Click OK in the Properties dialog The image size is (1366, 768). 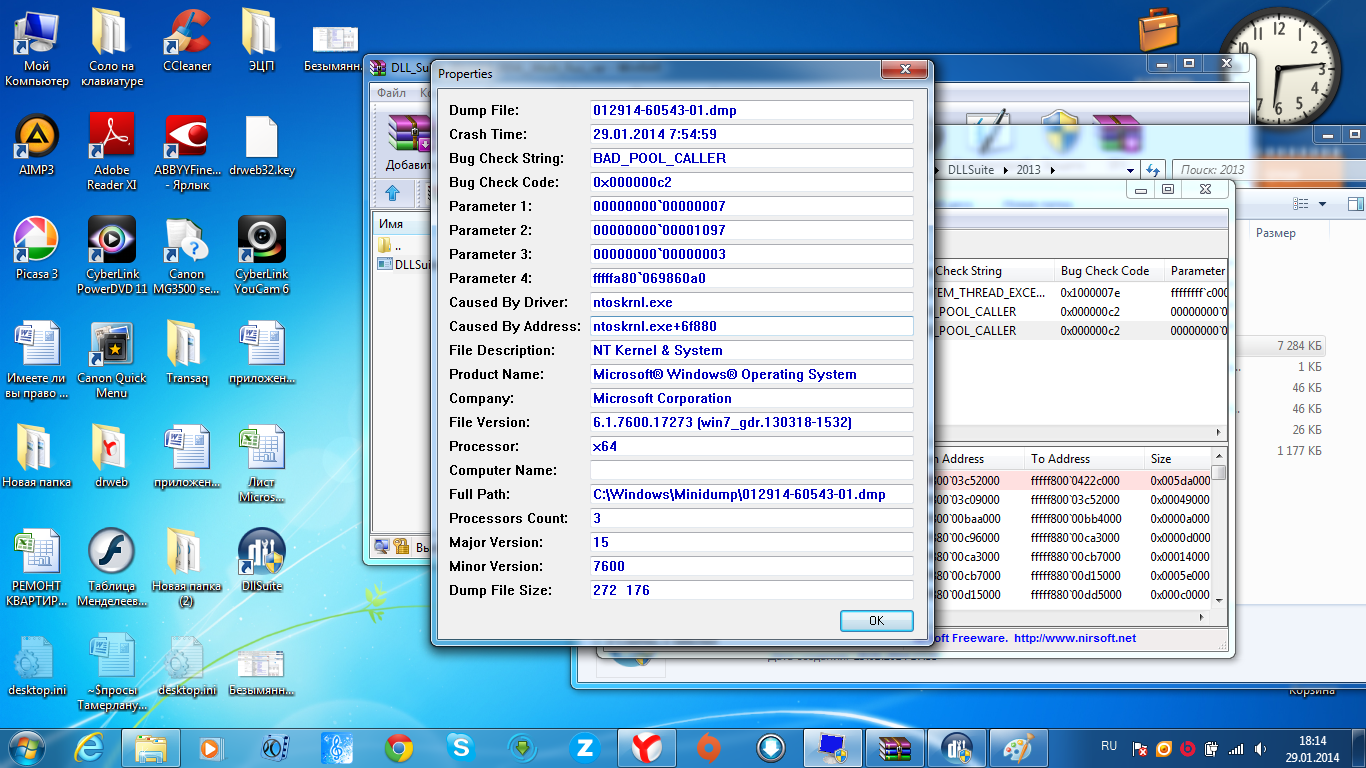(876, 621)
